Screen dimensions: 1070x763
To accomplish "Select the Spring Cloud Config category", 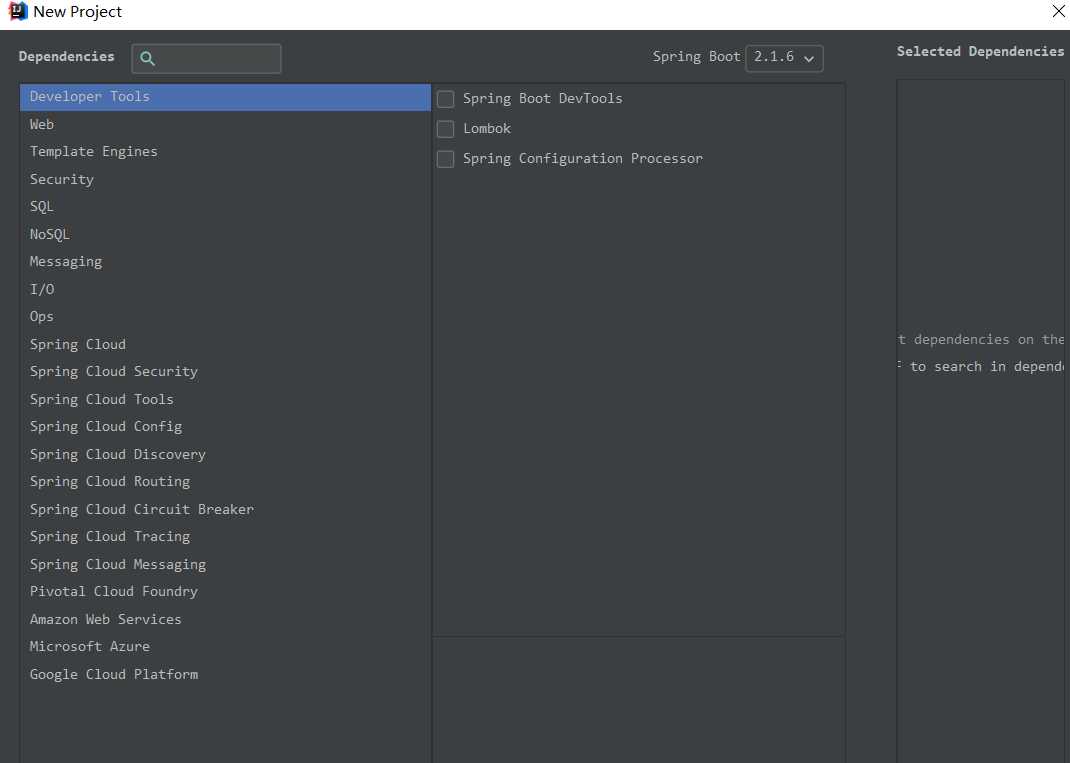I will 106,427.
